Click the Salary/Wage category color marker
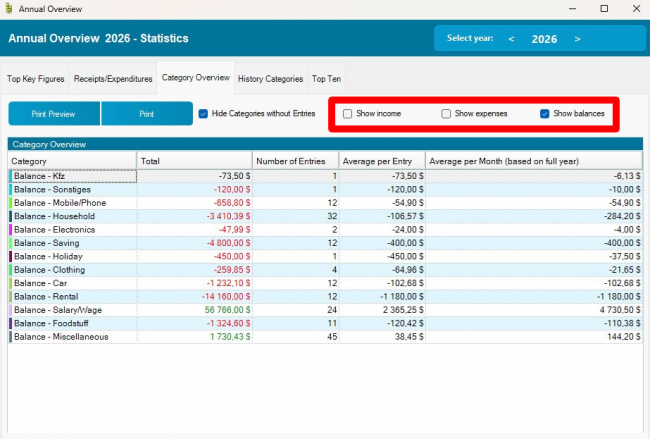The width and height of the screenshot is (650, 439). coord(10,310)
